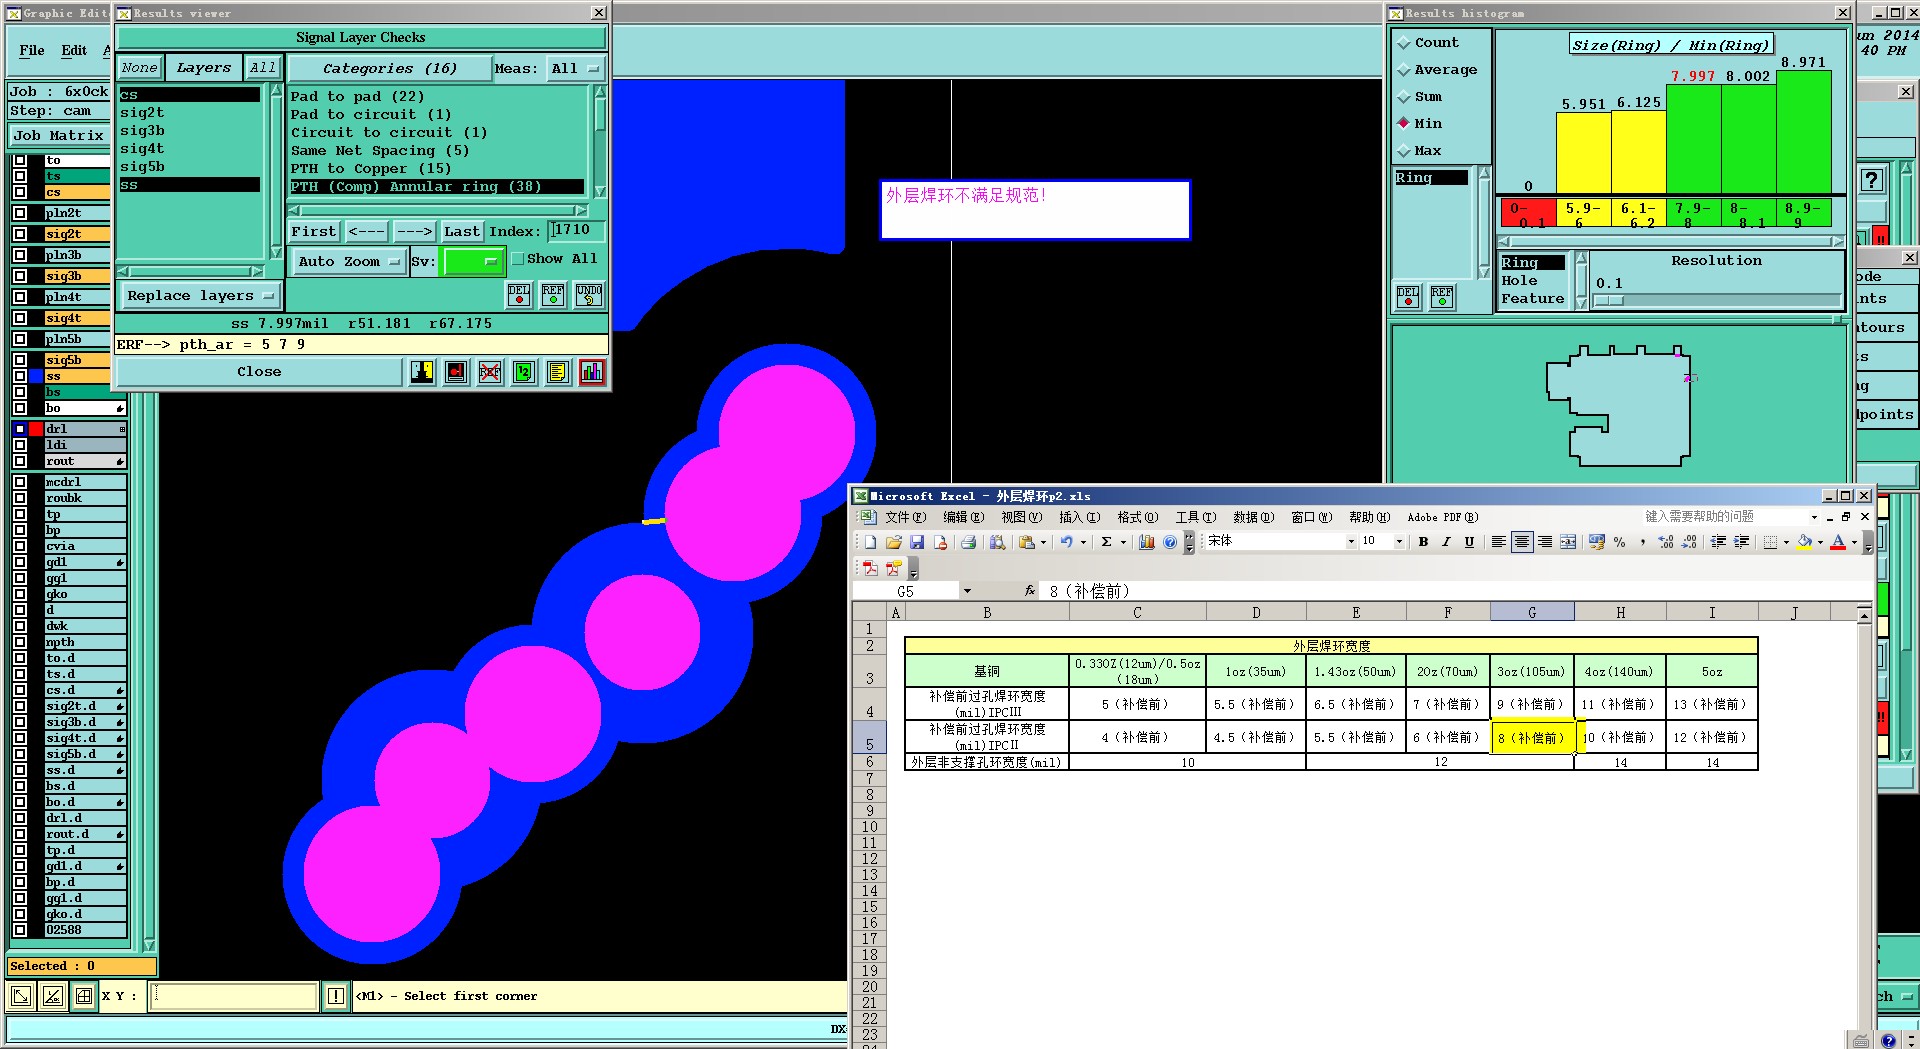The image size is (1920, 1049).
Task: Click the Excel Open folder icon
Action: point(893,542)
